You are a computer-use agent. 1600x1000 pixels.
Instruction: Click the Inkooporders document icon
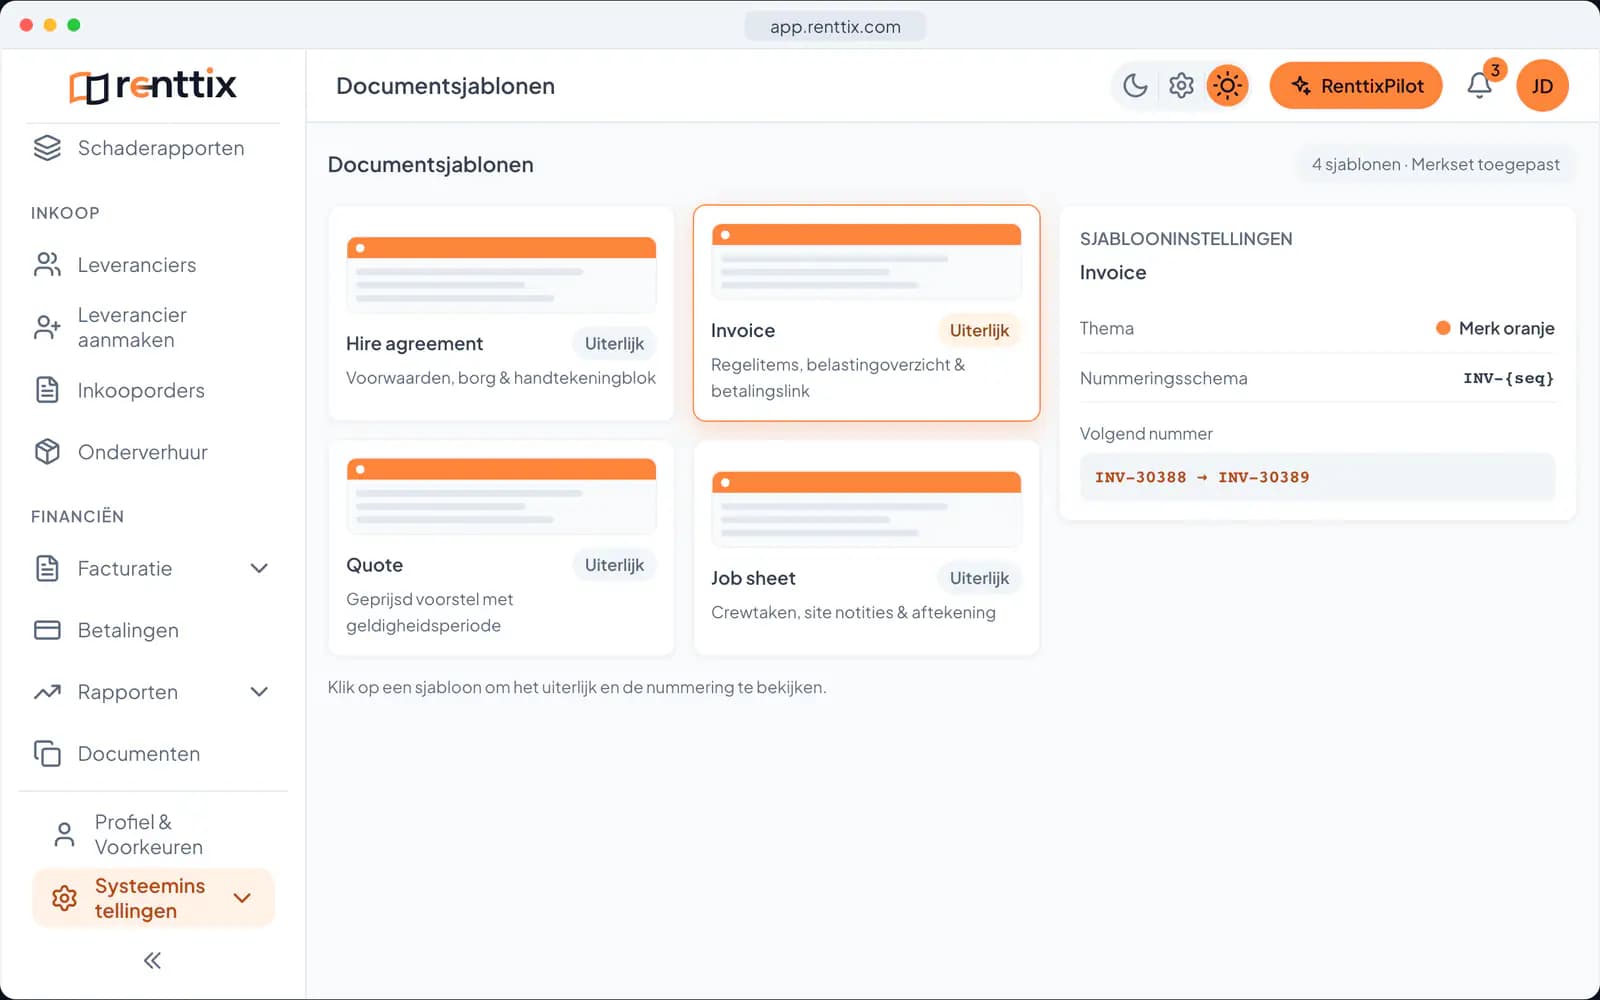[47, 390]
